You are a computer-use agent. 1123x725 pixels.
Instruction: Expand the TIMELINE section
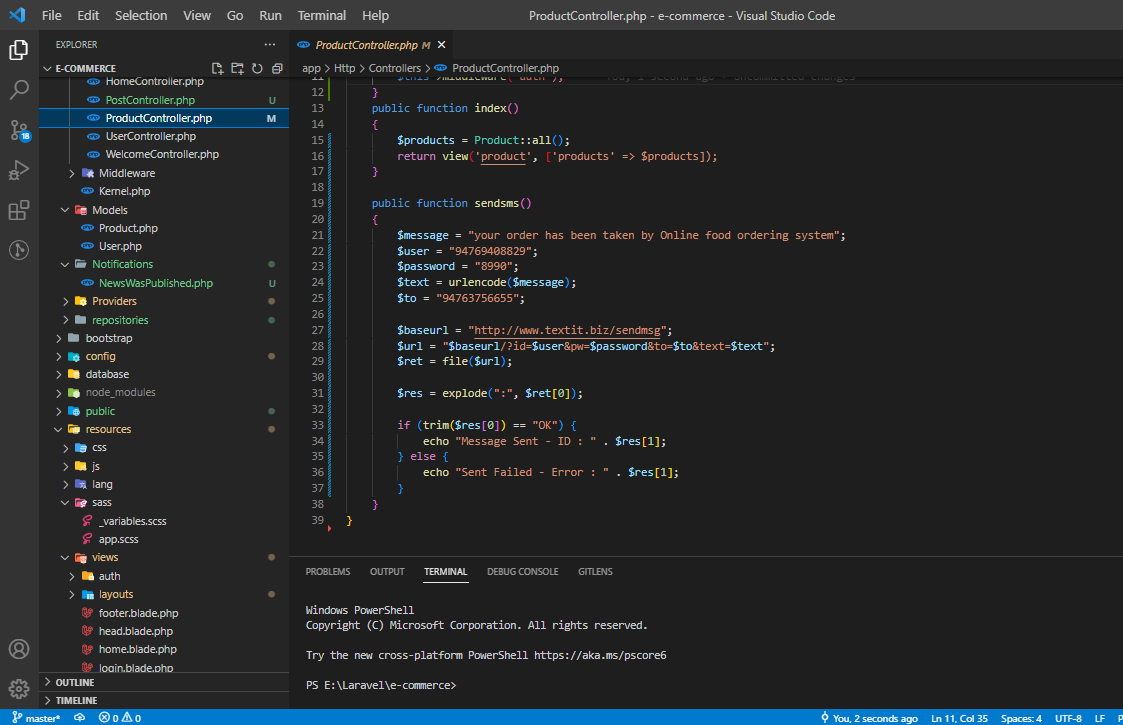click(x=77, y=700)
